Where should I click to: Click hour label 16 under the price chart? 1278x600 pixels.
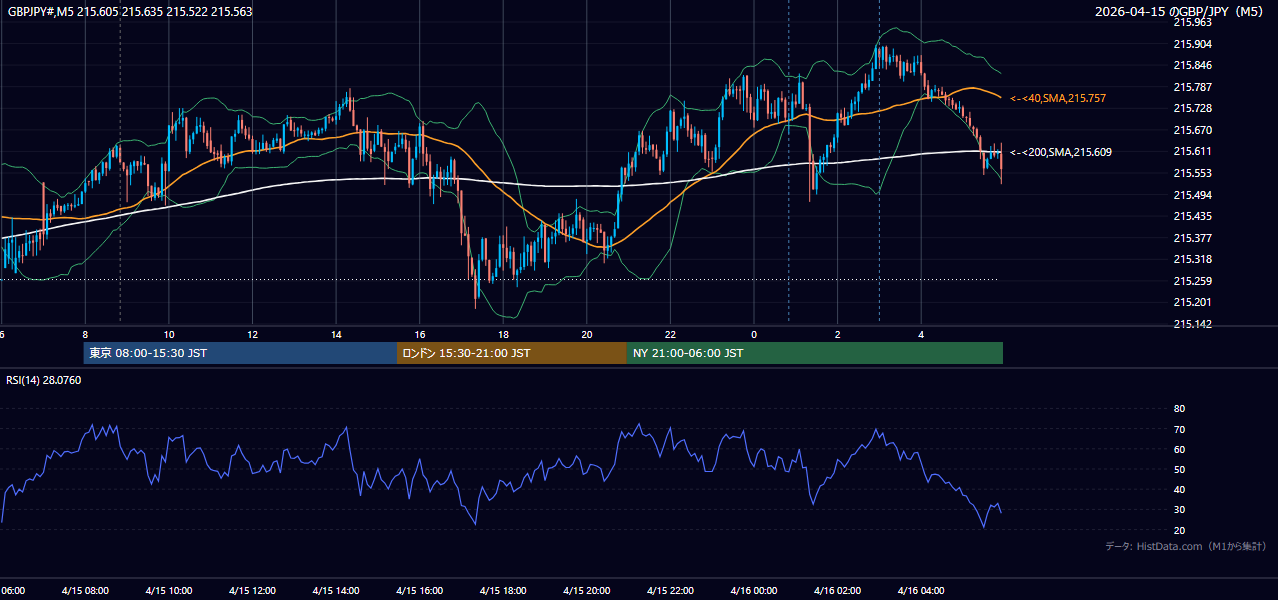[x=420, y=334]
